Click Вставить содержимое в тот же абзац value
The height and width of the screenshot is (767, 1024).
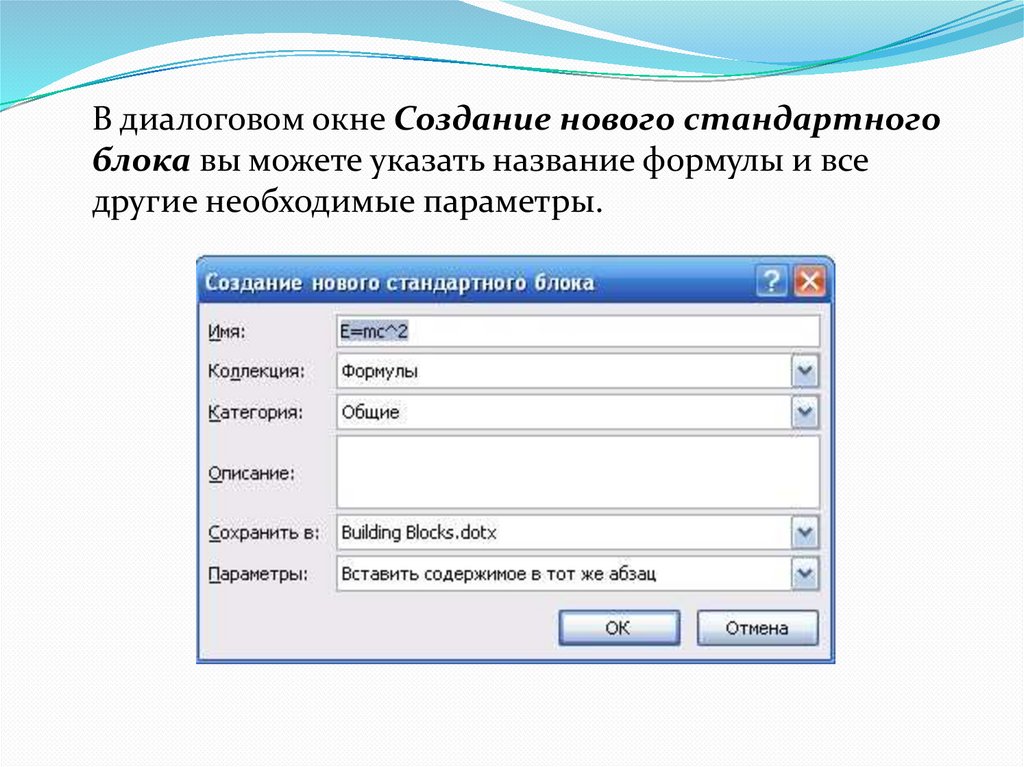498,574
